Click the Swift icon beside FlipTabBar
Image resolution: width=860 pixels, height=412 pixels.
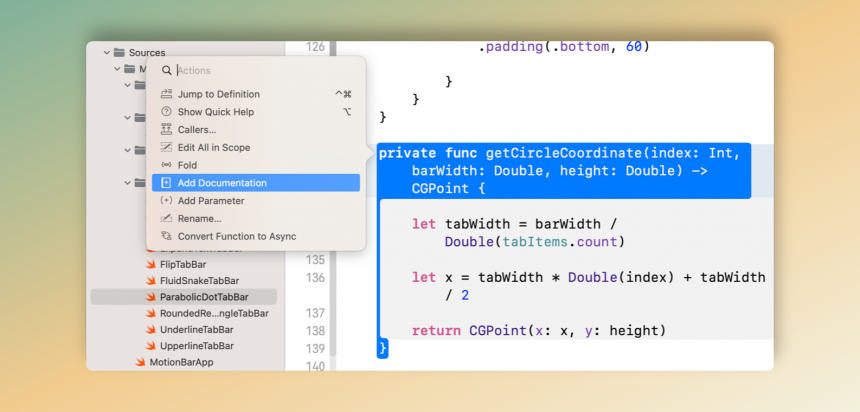click(152, 265)
